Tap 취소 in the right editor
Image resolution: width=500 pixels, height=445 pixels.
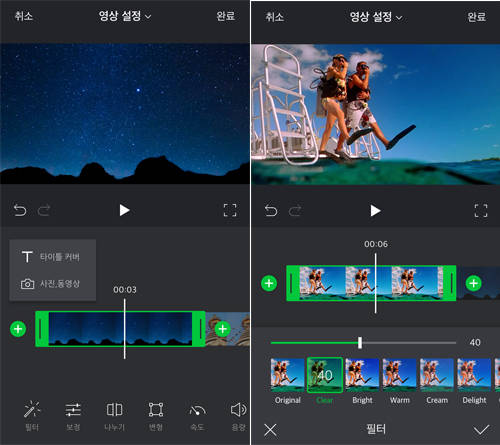point(275,17)
